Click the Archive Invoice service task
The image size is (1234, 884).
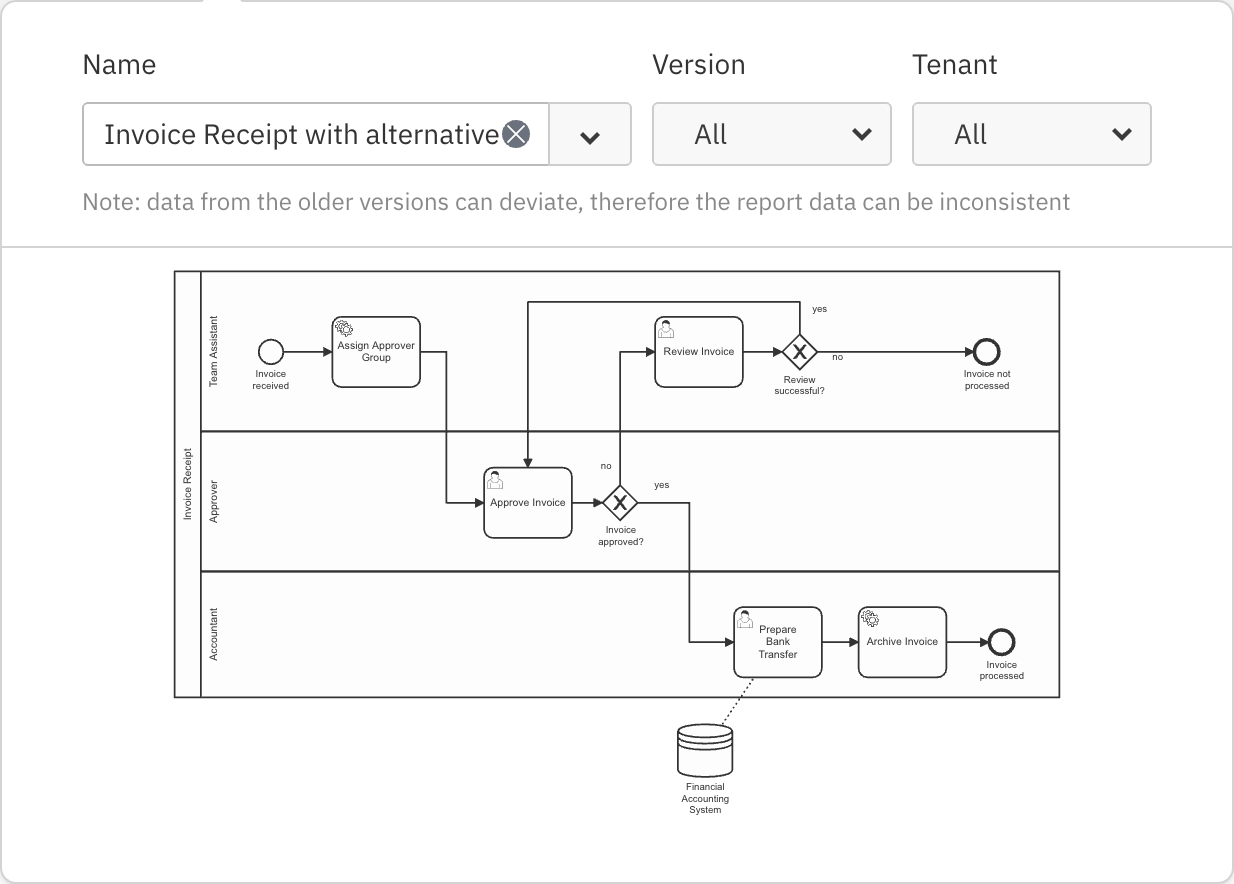coord(902,642)
